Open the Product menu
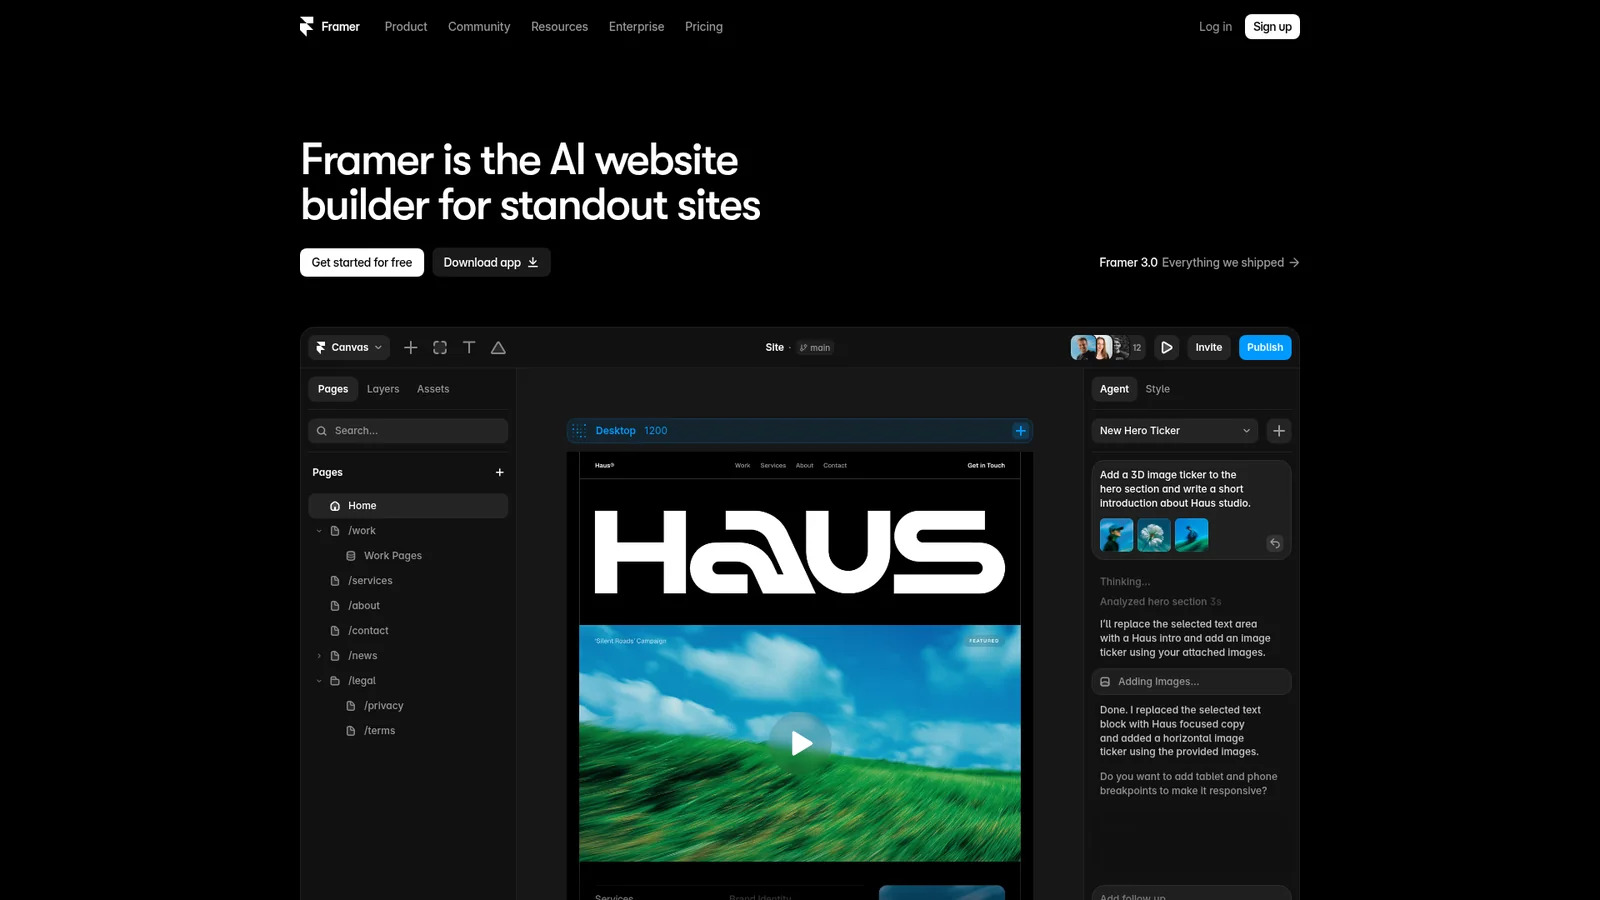1600x900 pixels. [x=405, y=27]
